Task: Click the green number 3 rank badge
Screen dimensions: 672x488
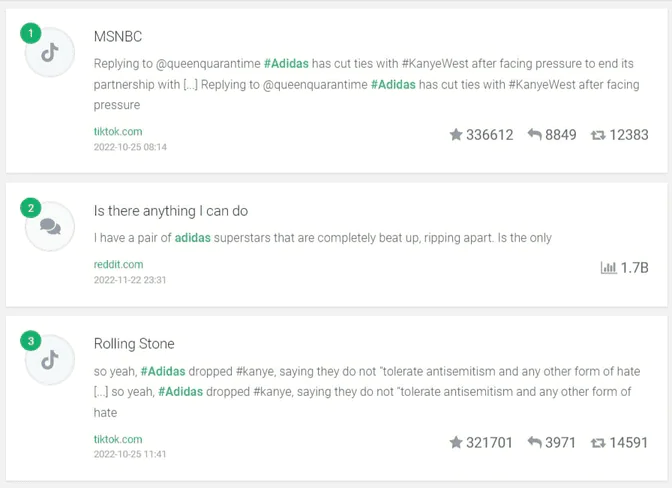Action: pyautogui.click(x=31, y=341)
